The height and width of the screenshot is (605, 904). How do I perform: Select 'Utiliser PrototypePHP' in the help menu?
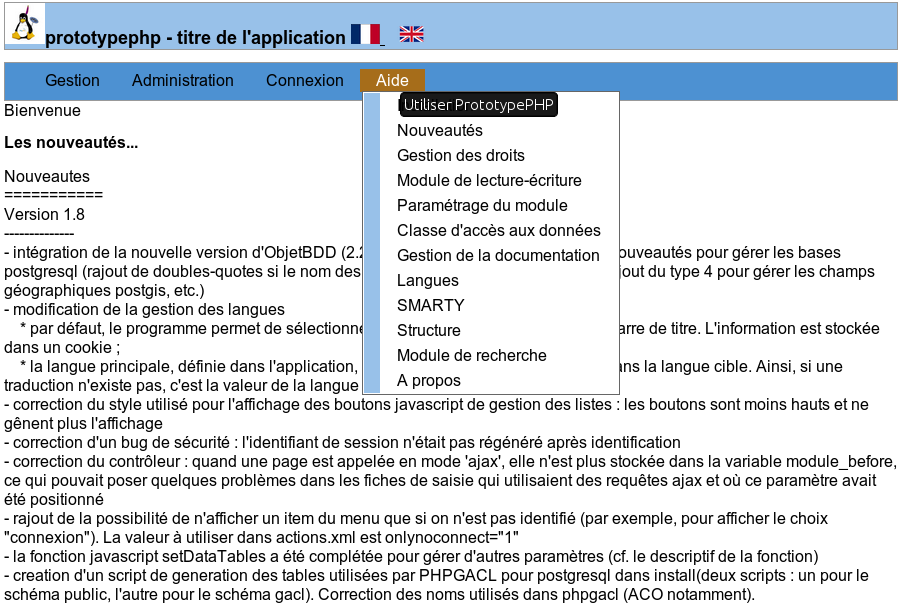[477, 103]
